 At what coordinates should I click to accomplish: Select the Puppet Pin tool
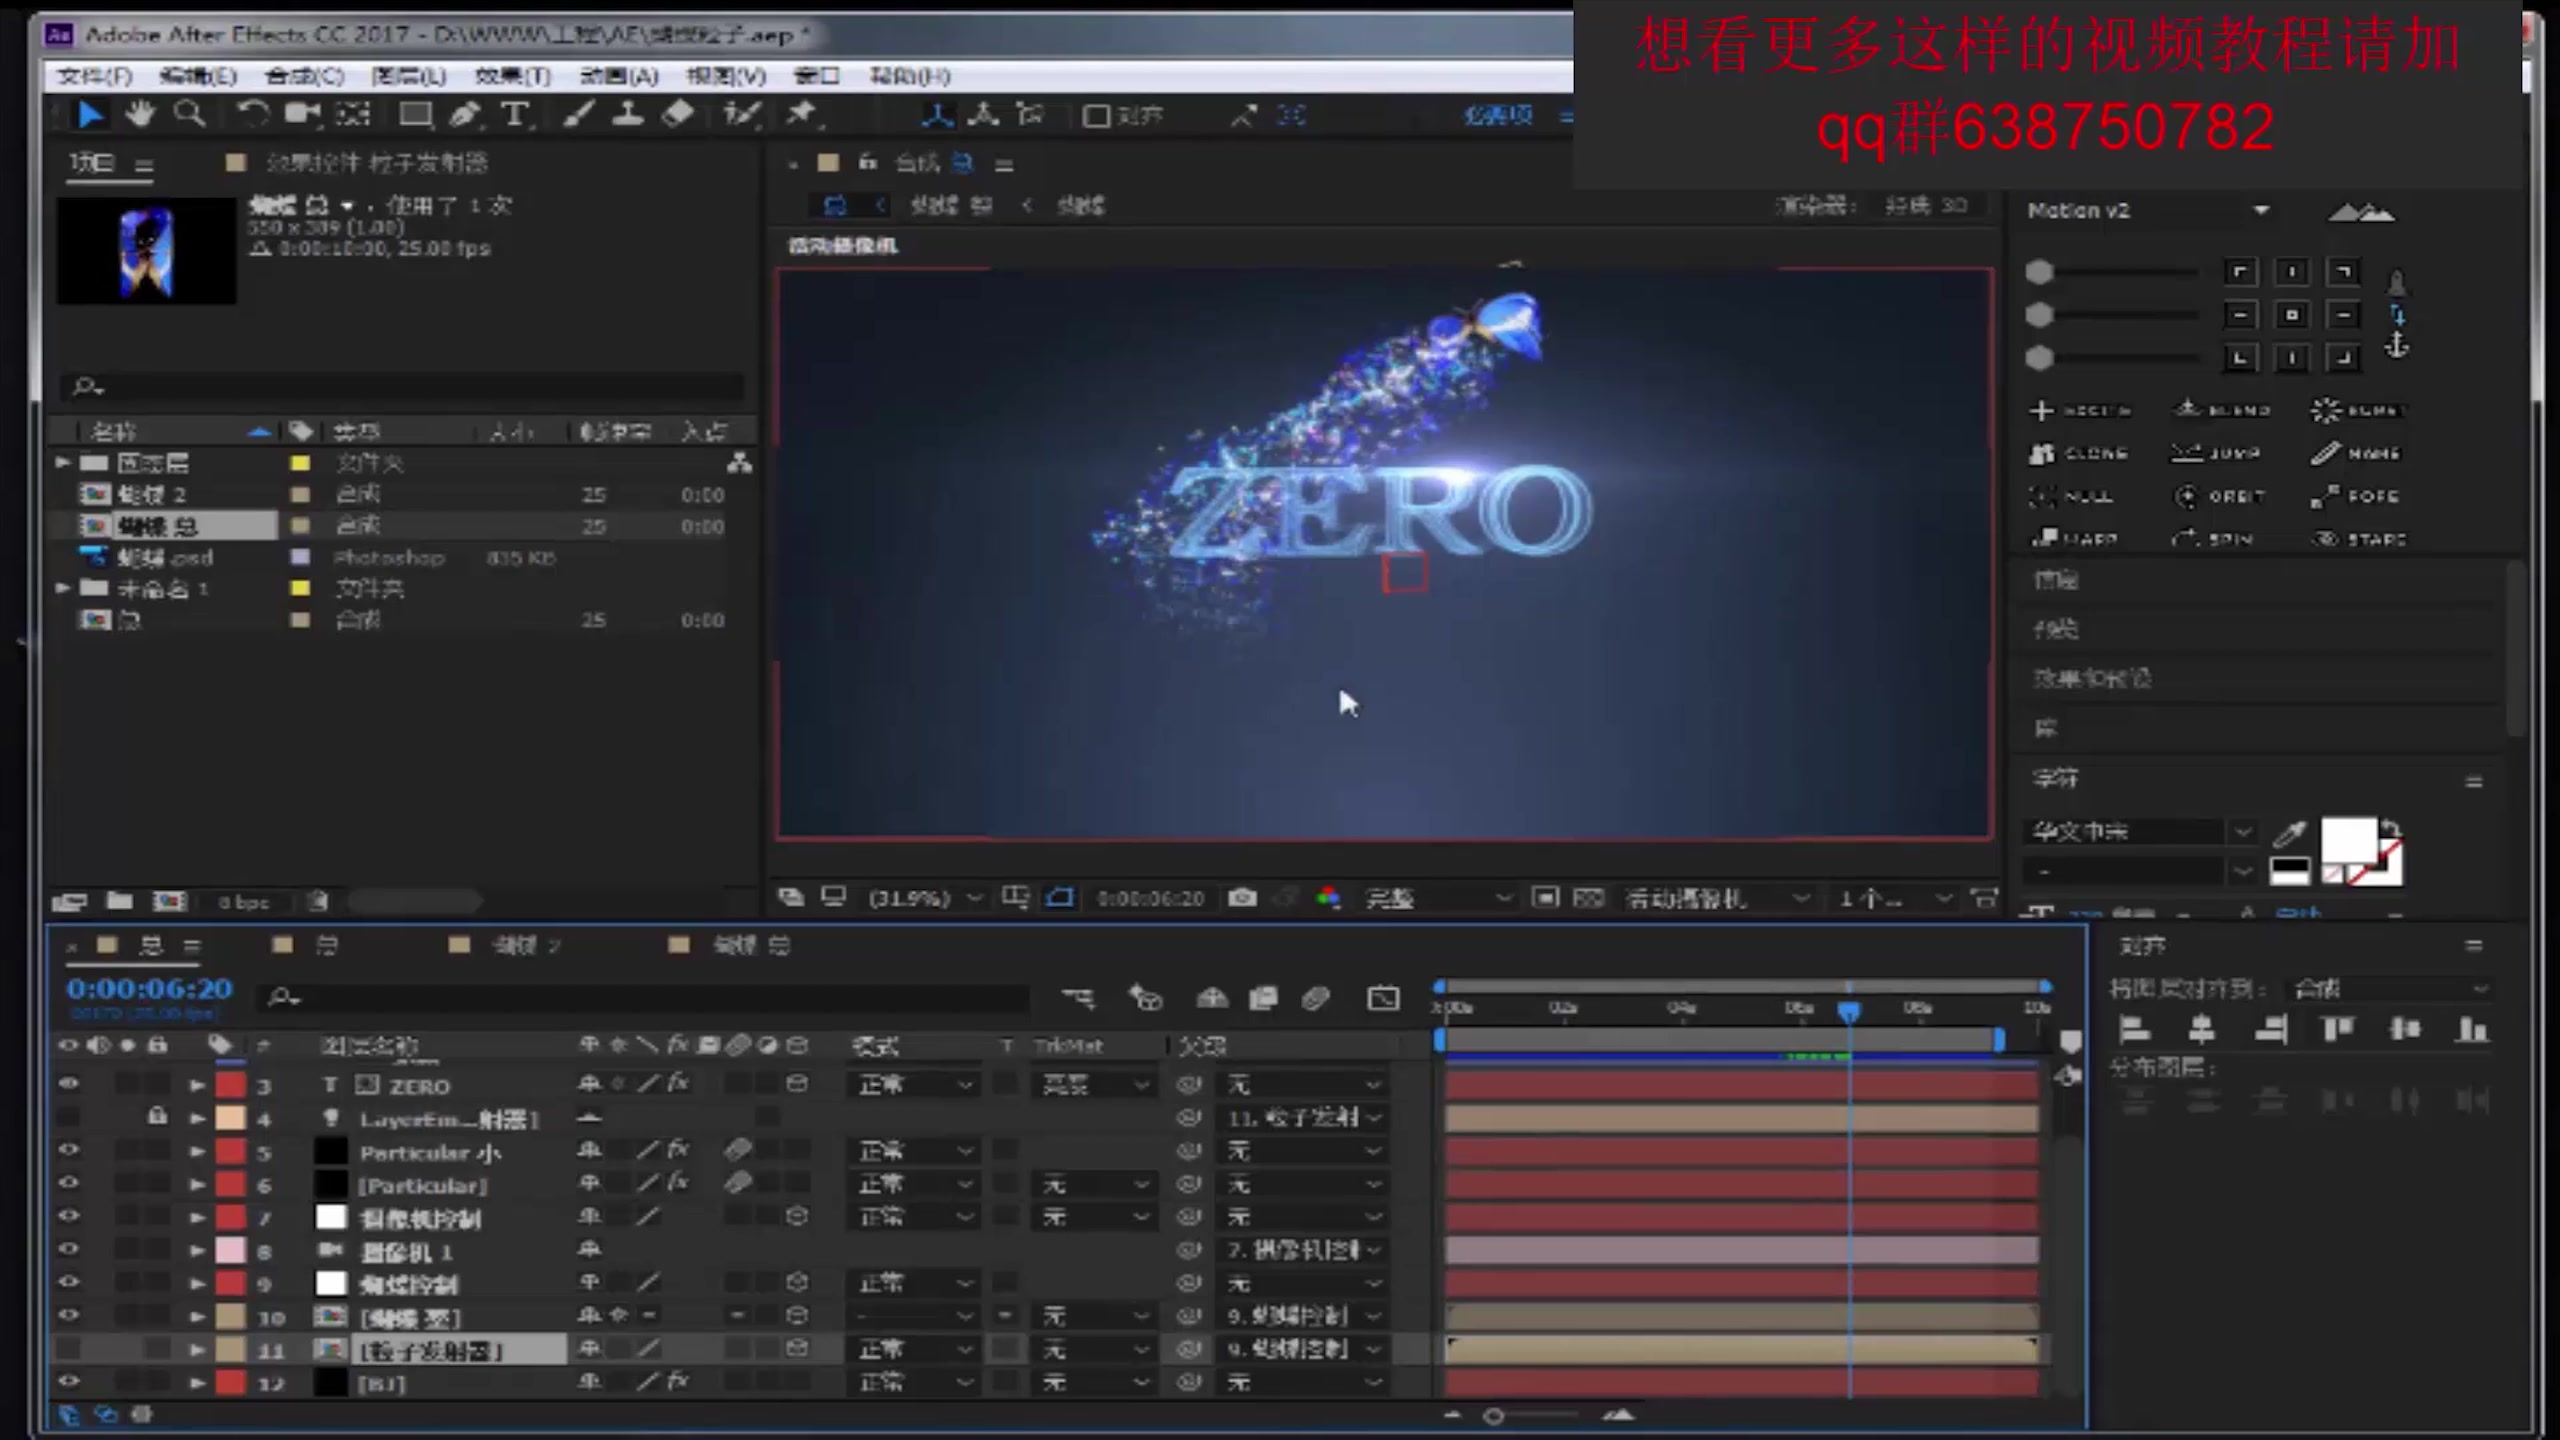pyautogui.click(x=801, y=114)
